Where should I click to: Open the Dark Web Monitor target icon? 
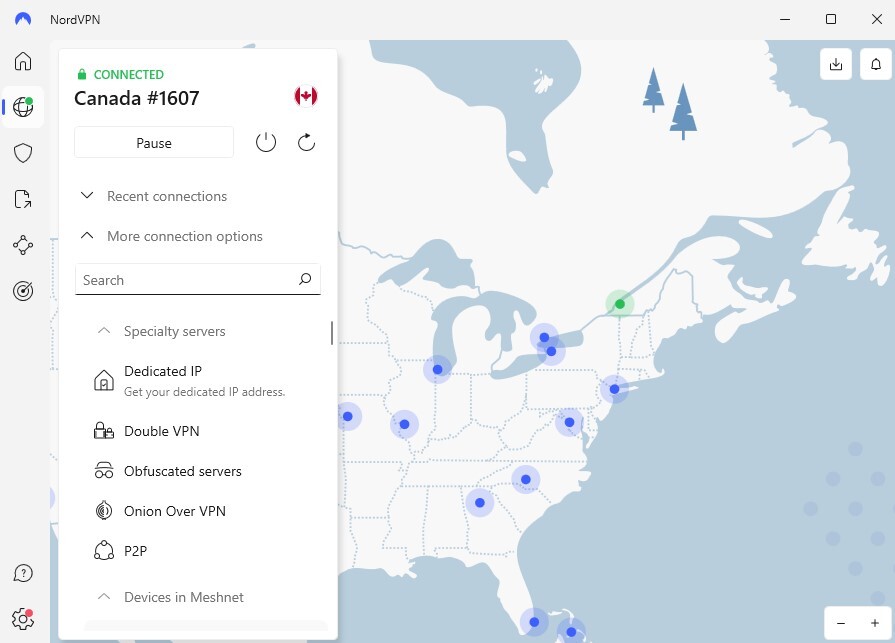23,291
